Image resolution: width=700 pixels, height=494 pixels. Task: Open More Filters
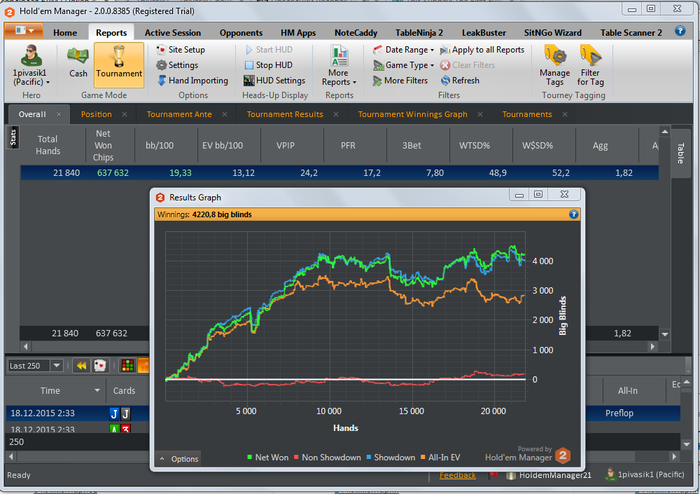click(x=400, y=80)
